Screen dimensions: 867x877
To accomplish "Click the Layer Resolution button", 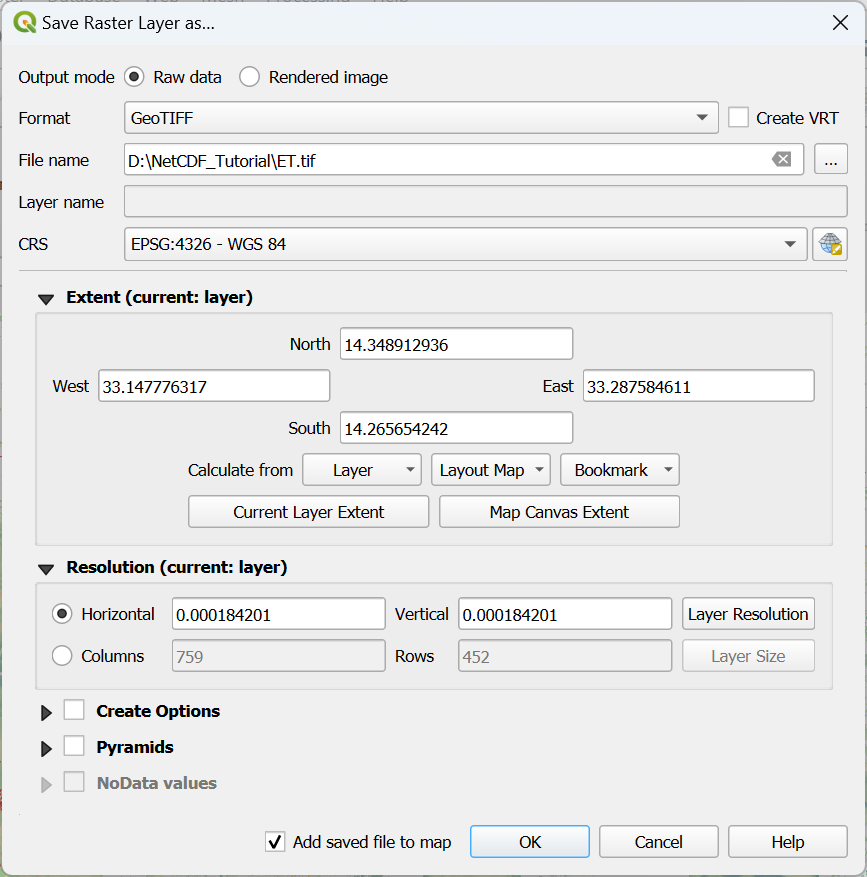I will pyautogui.click(x=748, y=614).
